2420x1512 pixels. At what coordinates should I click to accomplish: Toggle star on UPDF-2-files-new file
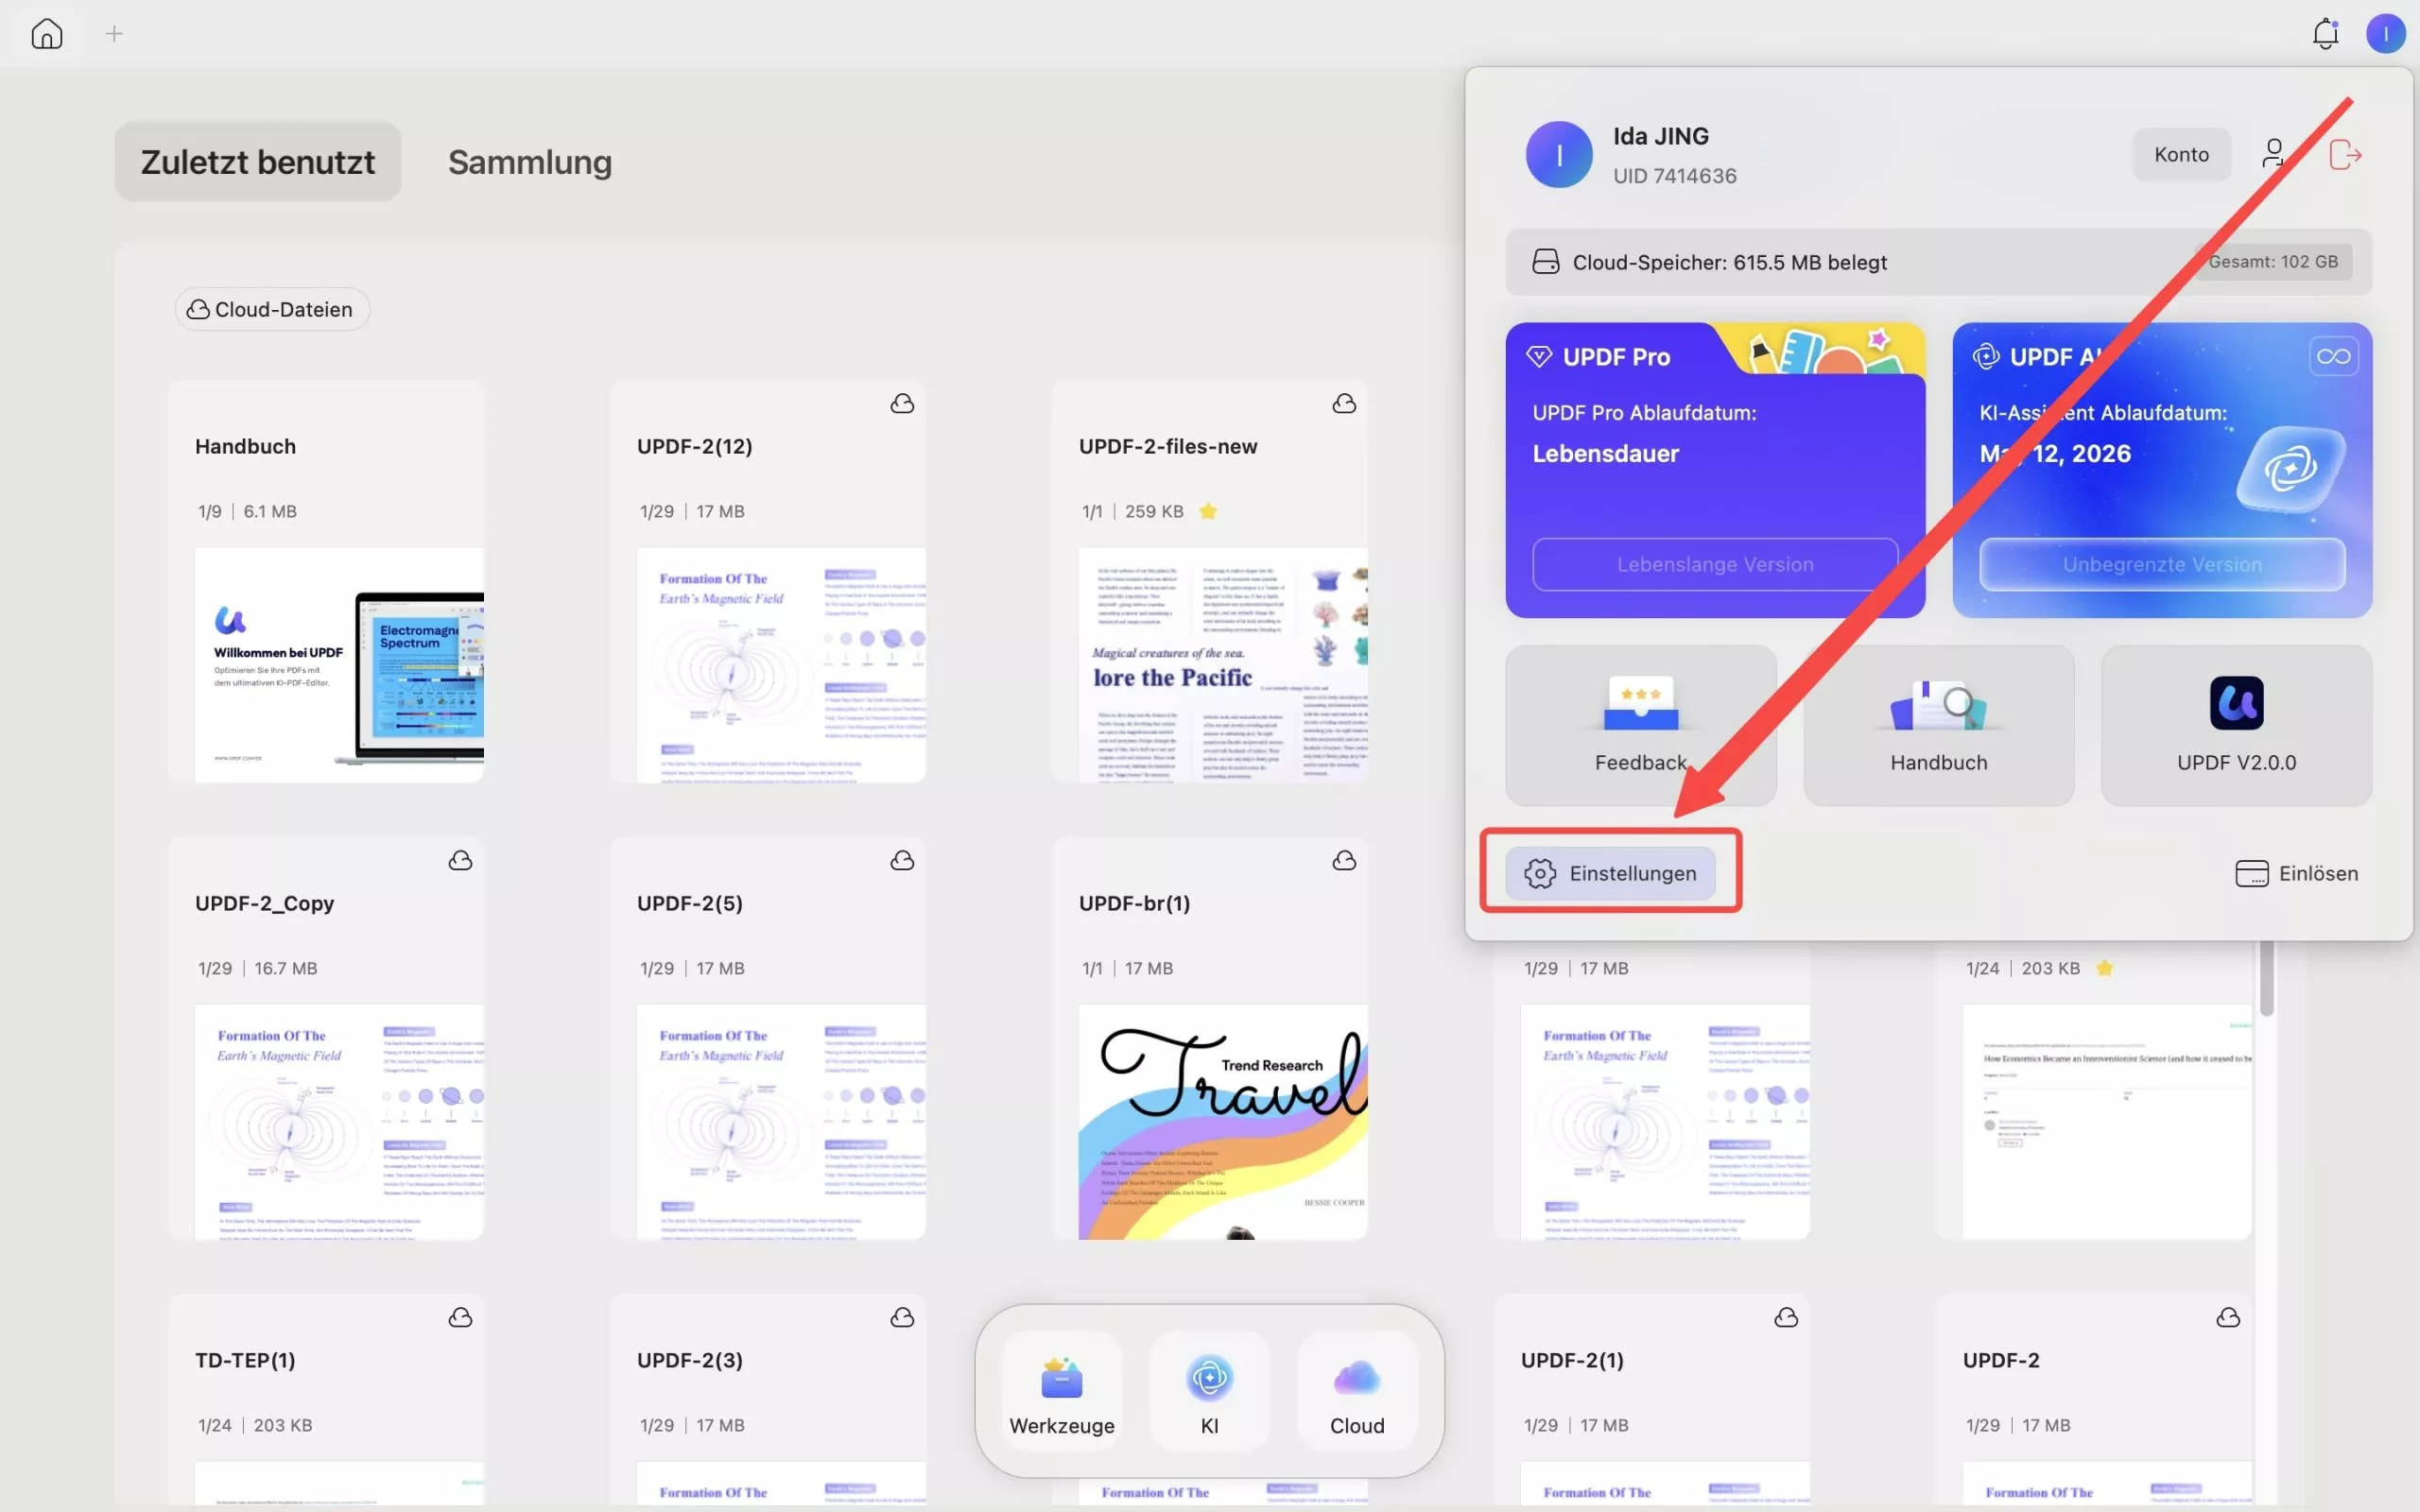[1208, 511]
